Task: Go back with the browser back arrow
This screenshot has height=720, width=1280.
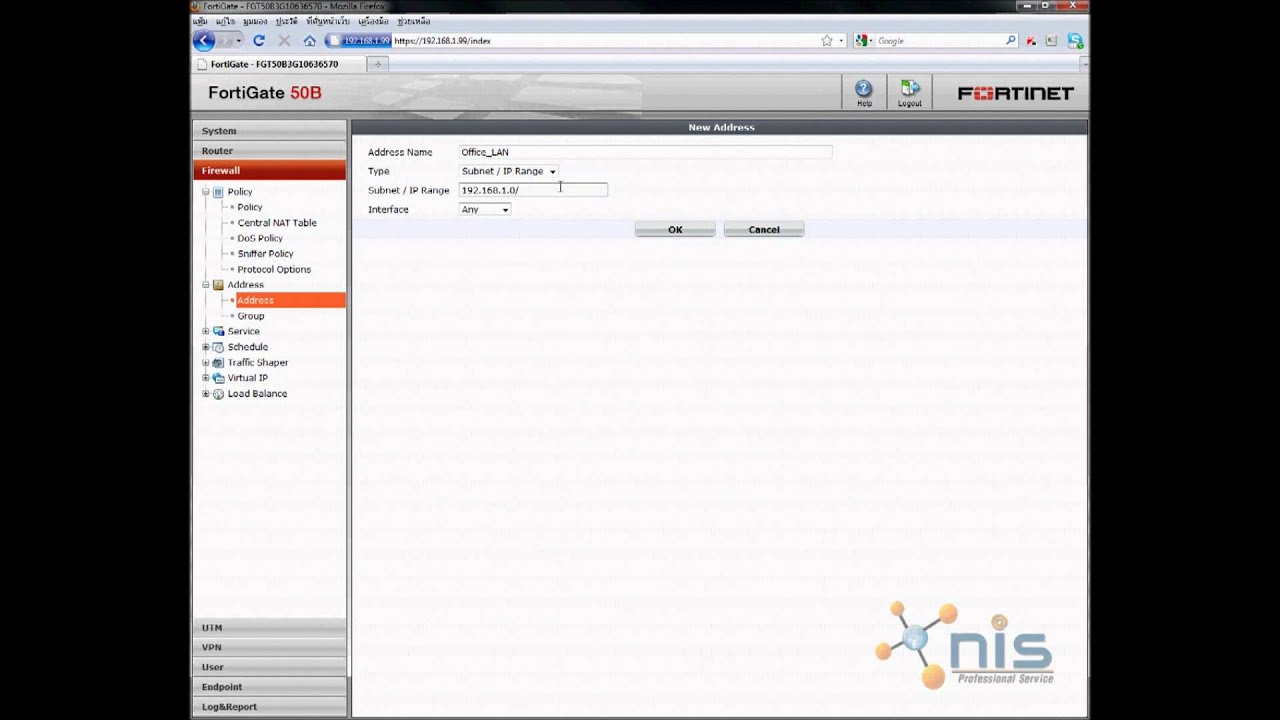Action: coord(204,41)
